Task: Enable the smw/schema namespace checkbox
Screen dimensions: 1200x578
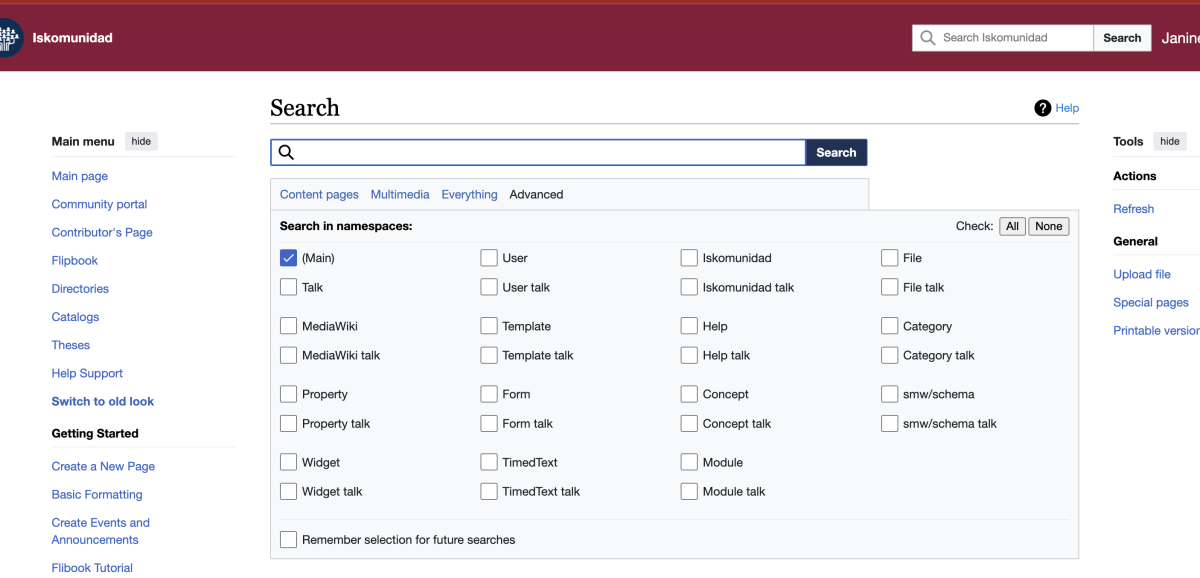Action: pos(889,394)
